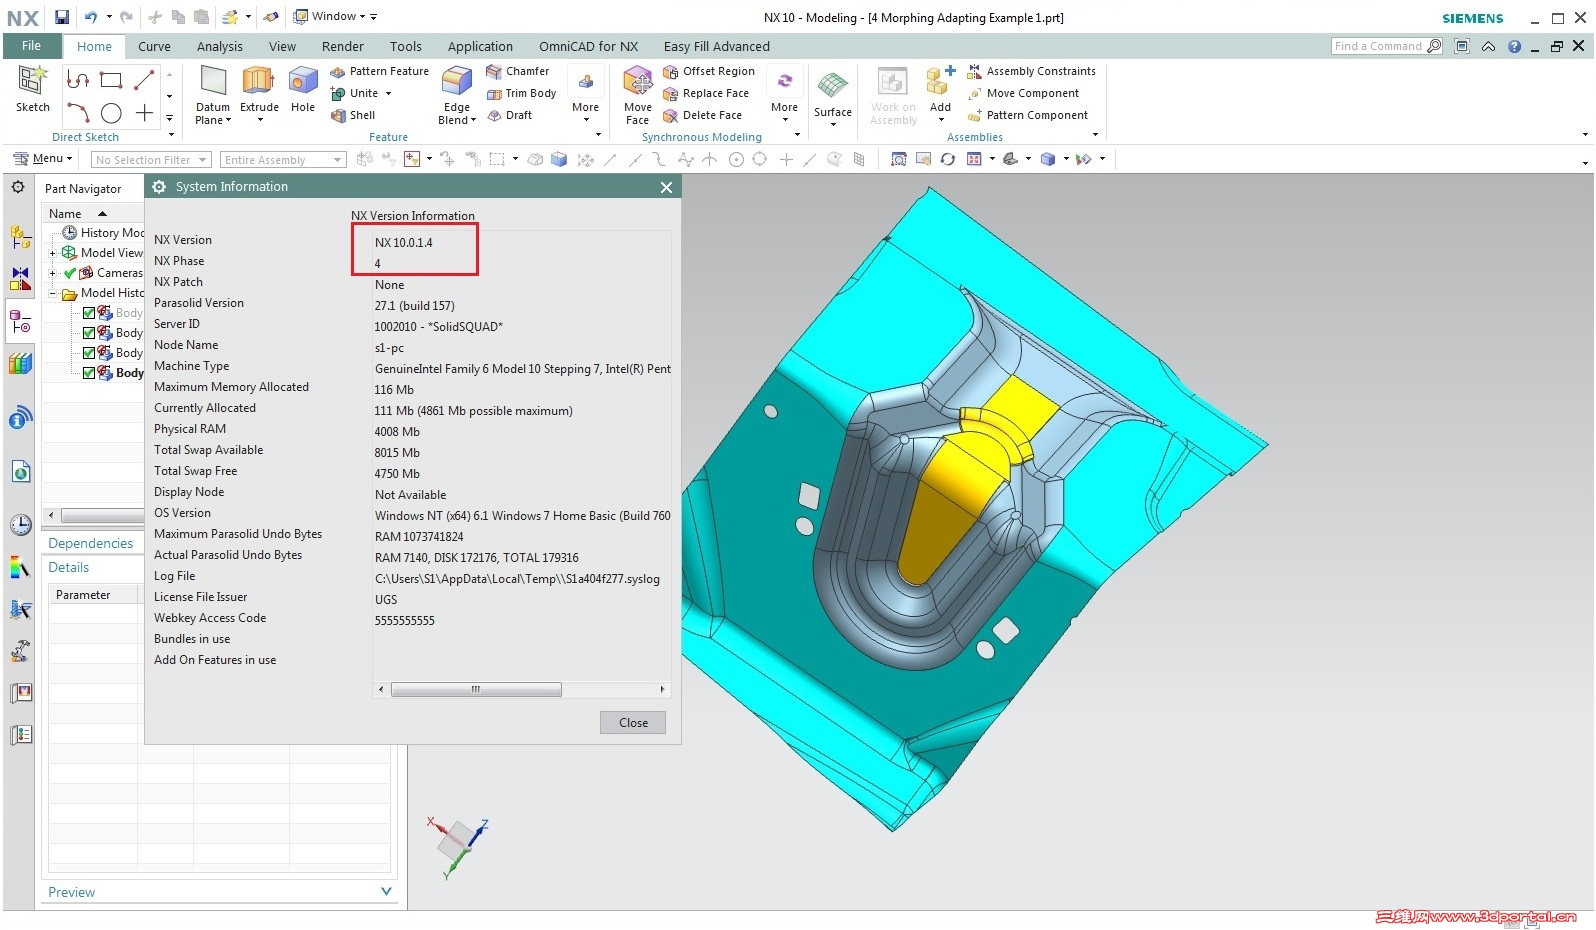The image size is (1596, 930).
Task: Open the Easy Fill Advanced tab
Action: coord(716,46)
